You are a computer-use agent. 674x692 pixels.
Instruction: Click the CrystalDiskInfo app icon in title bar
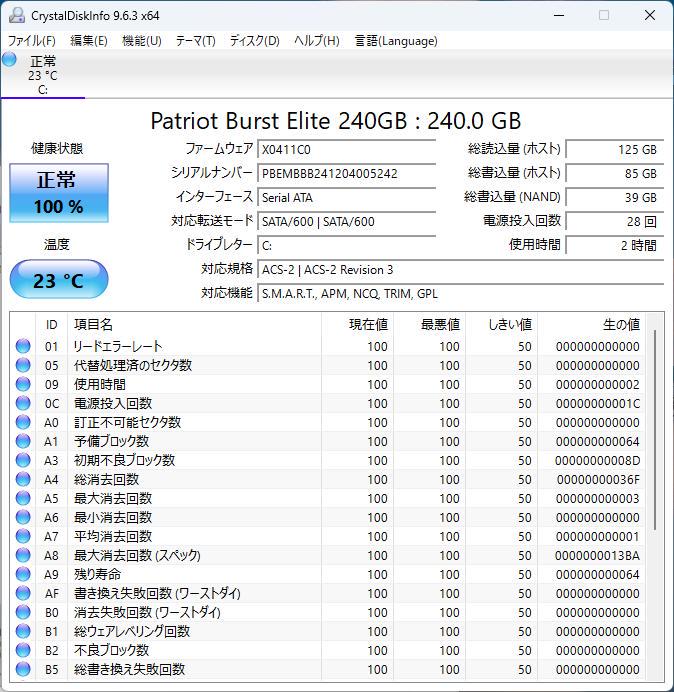click(x=17, y=15)
